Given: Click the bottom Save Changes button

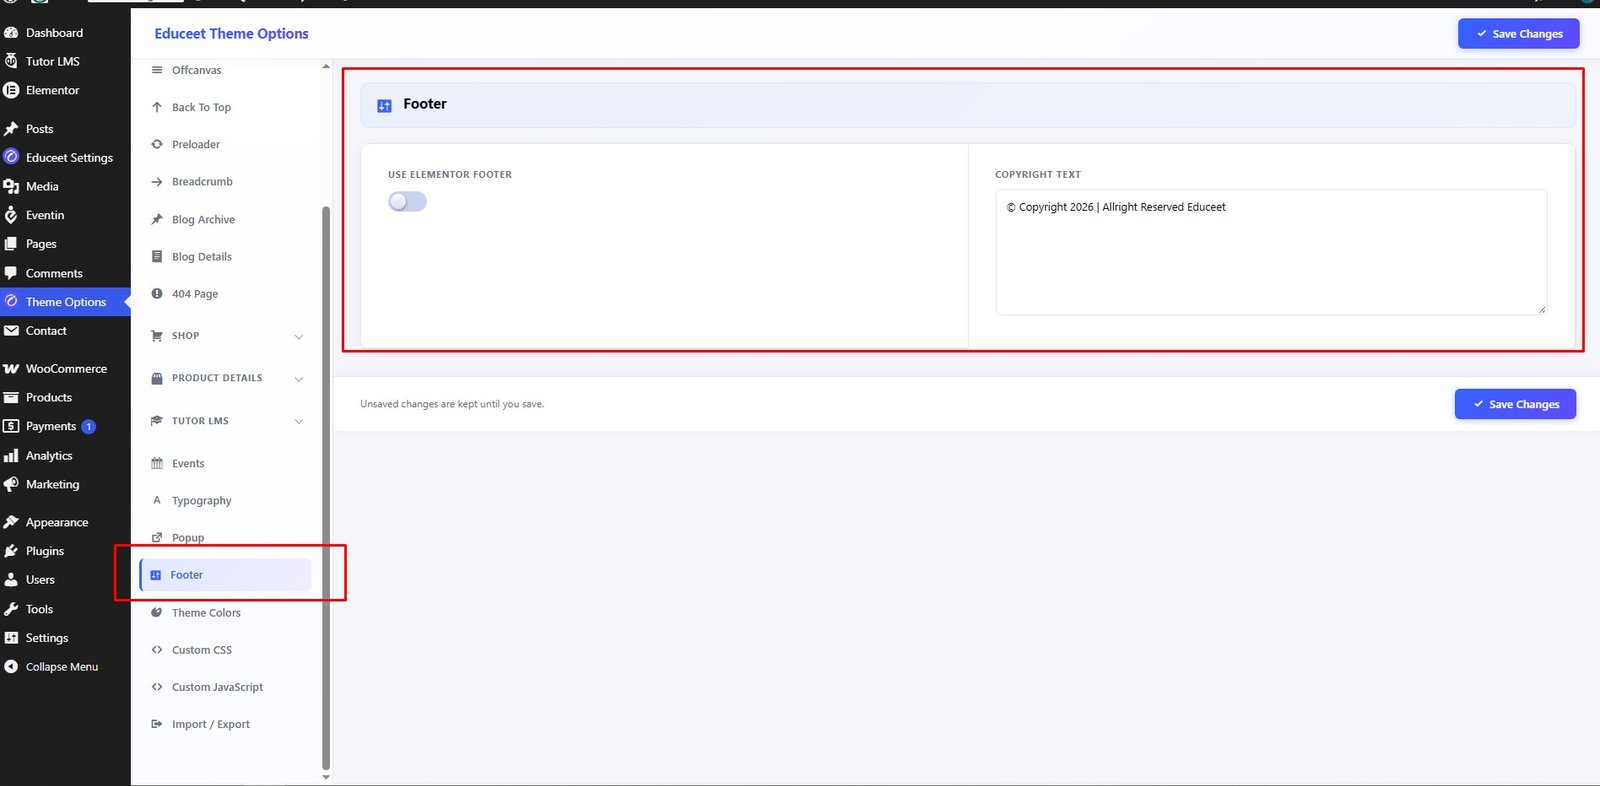Looking at the screenshot, I should (x=1515, y=404).
